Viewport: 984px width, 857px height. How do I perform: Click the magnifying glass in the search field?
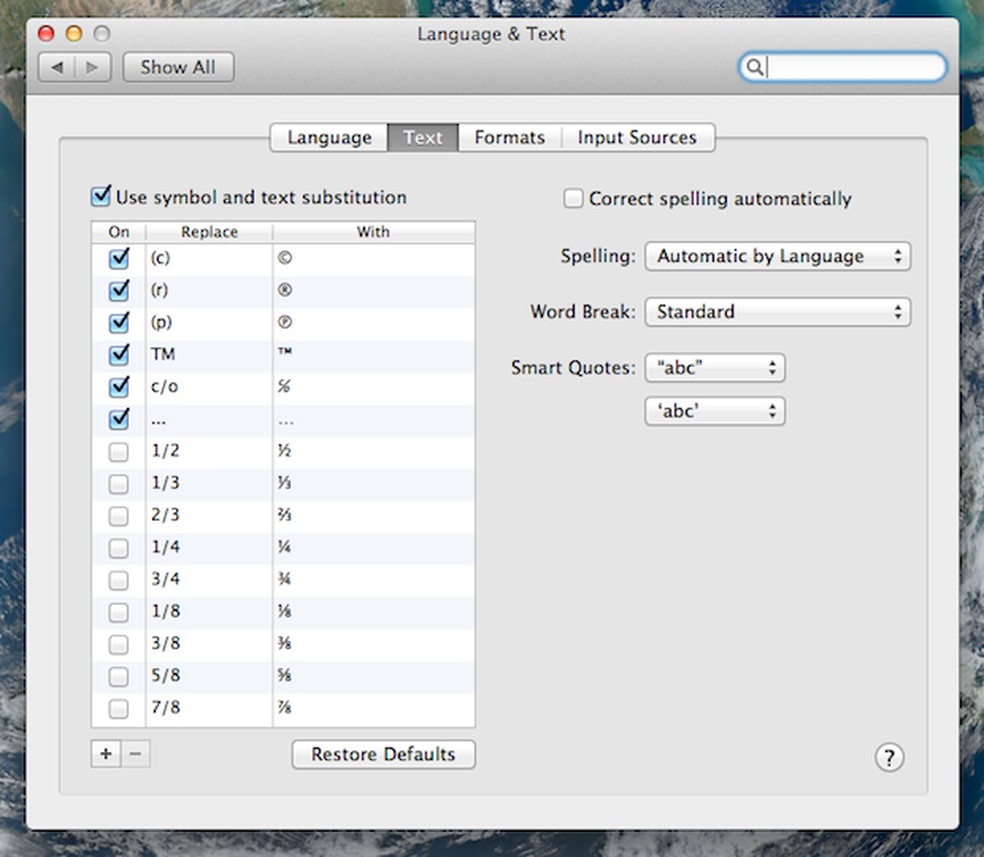click(x=754, y=67)
